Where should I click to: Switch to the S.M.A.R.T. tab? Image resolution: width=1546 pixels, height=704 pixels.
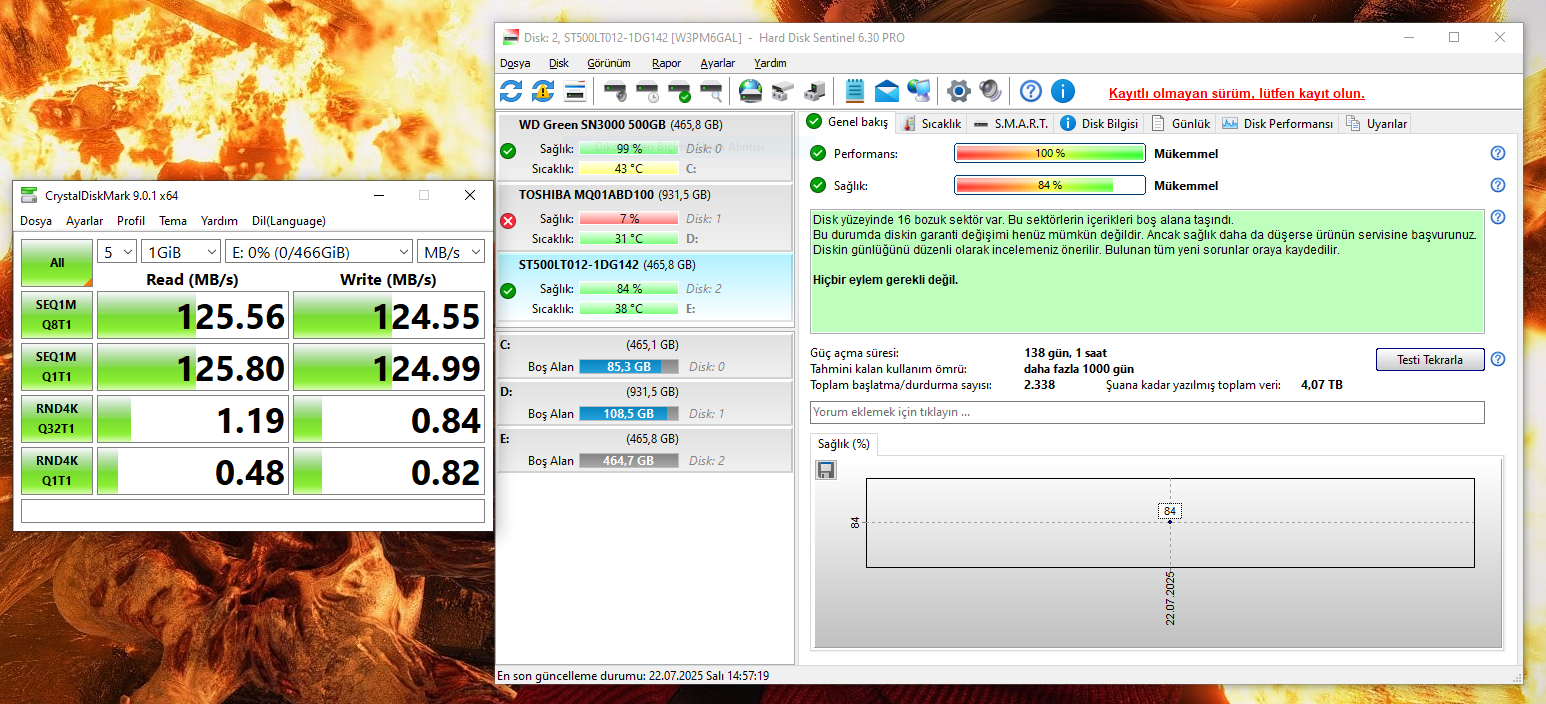pyautogui.click(x=1010, y=123)
